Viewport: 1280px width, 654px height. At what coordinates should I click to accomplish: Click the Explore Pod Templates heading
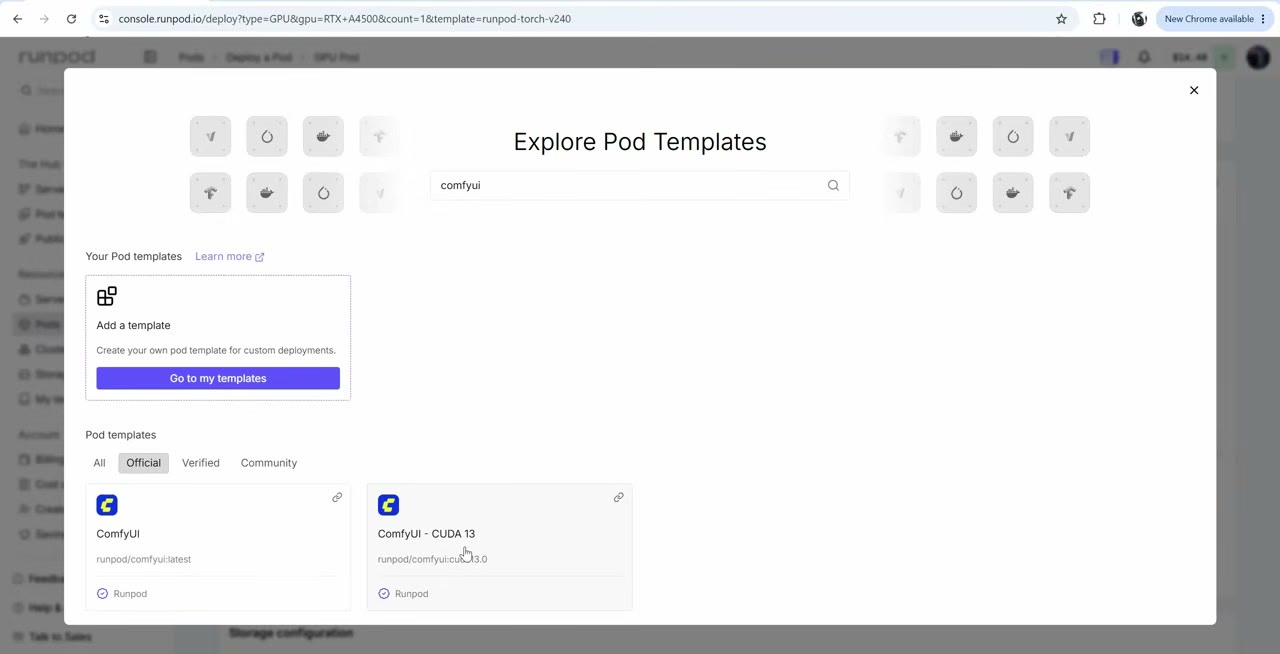click(x=640, y=142)
